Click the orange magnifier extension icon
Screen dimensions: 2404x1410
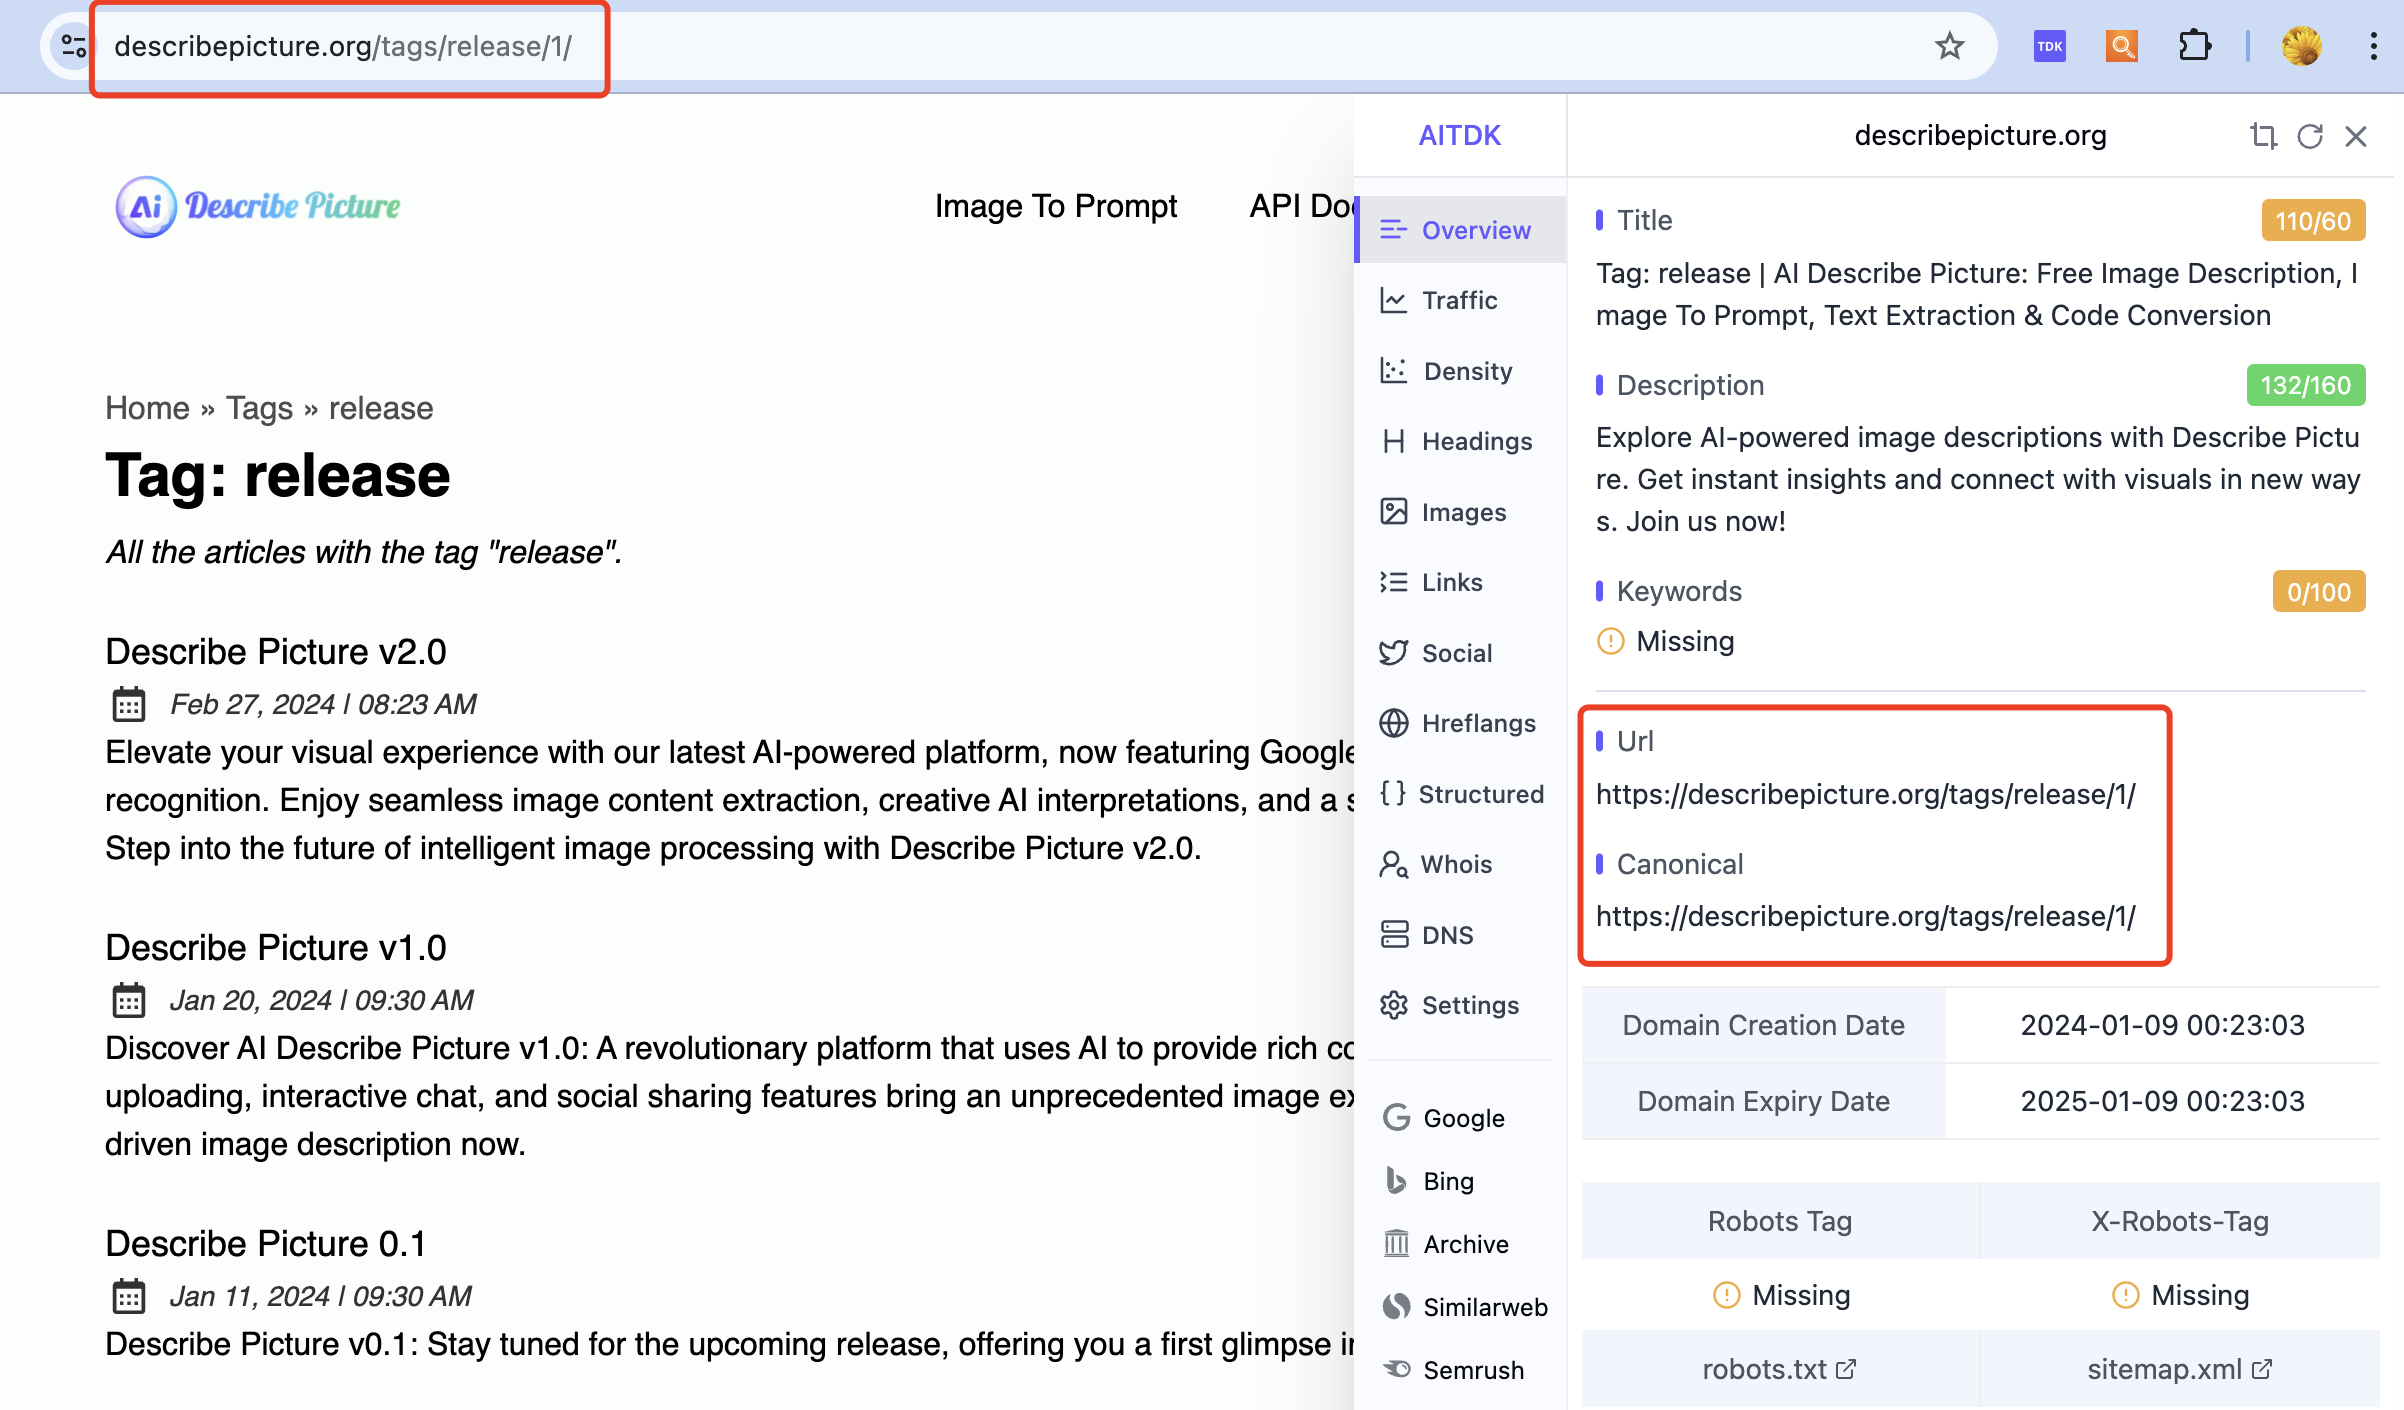[2122, 46]
